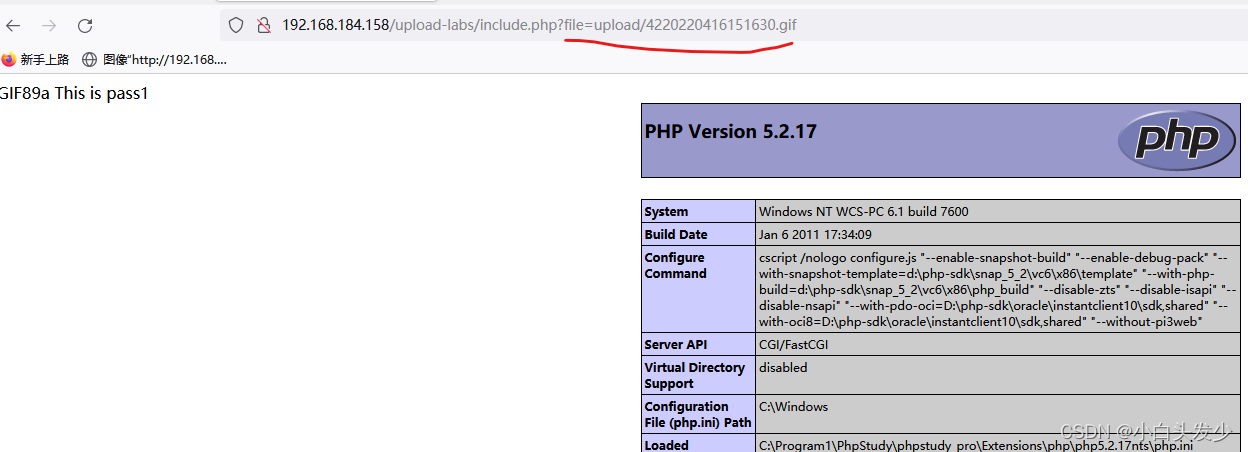Focus the address bar URL field
Viewport: 1248px width, 452px height.
click(x=733, y=25)
